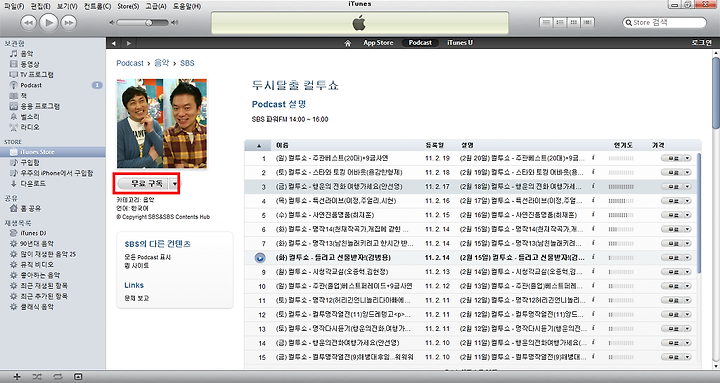Click the Store 검색 search field

click(x=664, y=22)
